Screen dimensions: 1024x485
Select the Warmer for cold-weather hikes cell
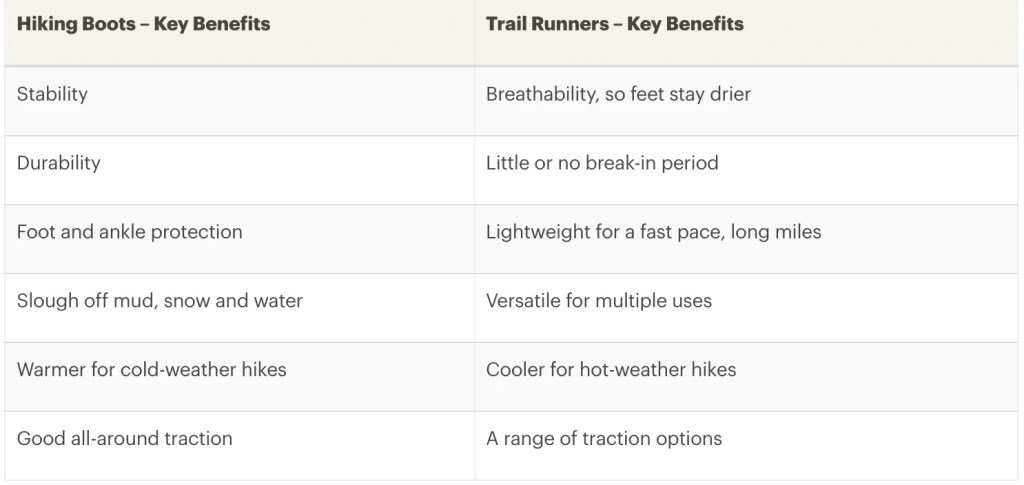click(151, 370)
